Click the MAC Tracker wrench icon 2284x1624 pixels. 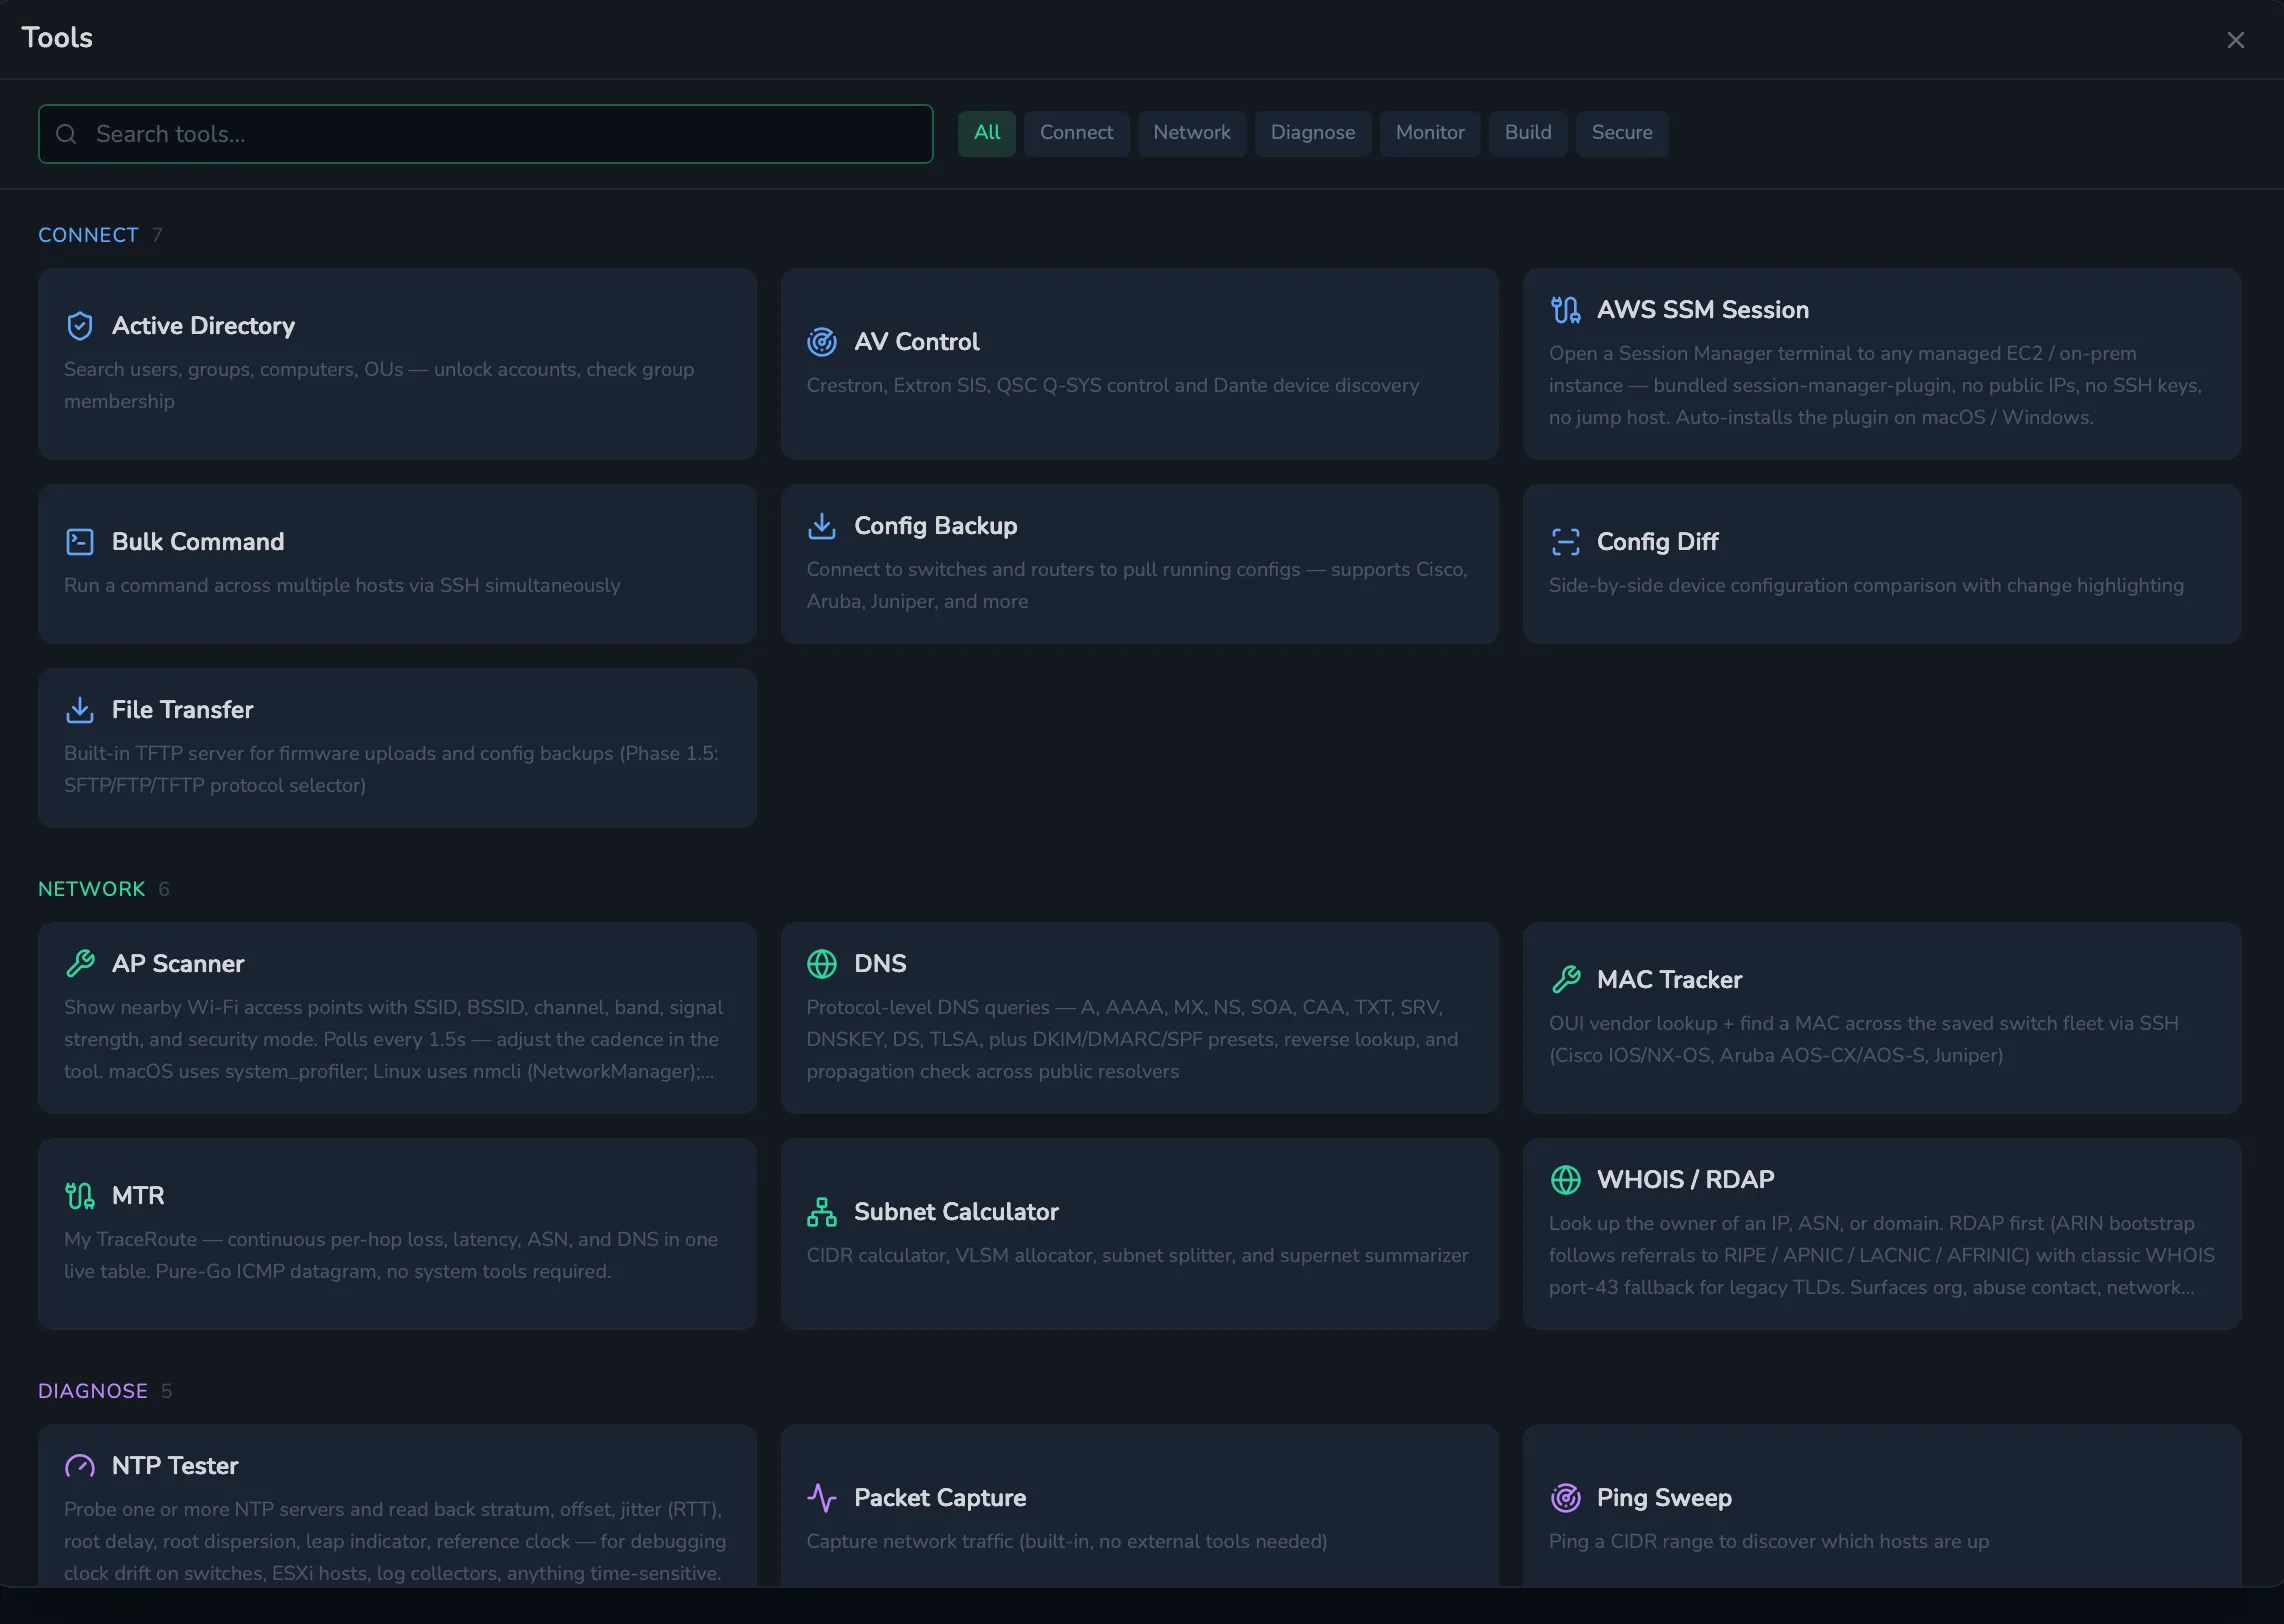pos(1565,980)
